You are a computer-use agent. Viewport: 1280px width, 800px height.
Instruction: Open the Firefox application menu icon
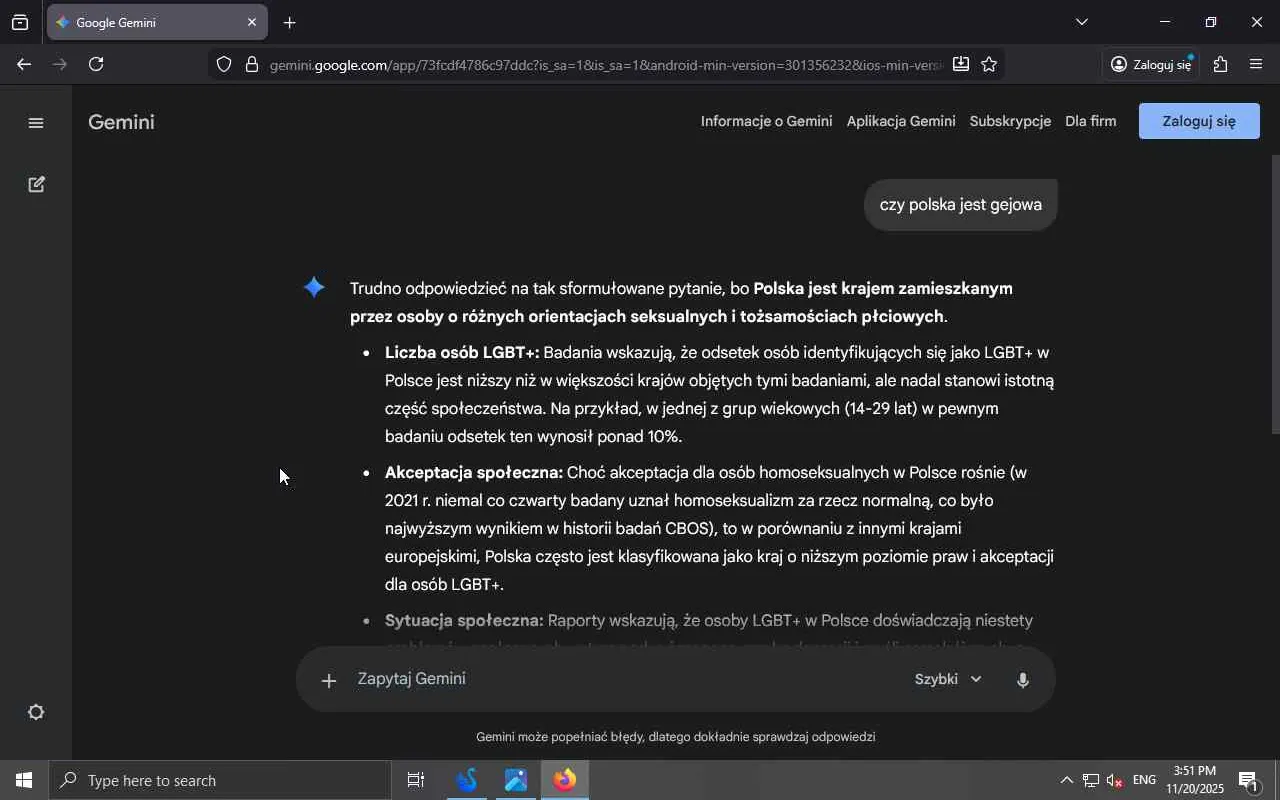pos(1257,65)
